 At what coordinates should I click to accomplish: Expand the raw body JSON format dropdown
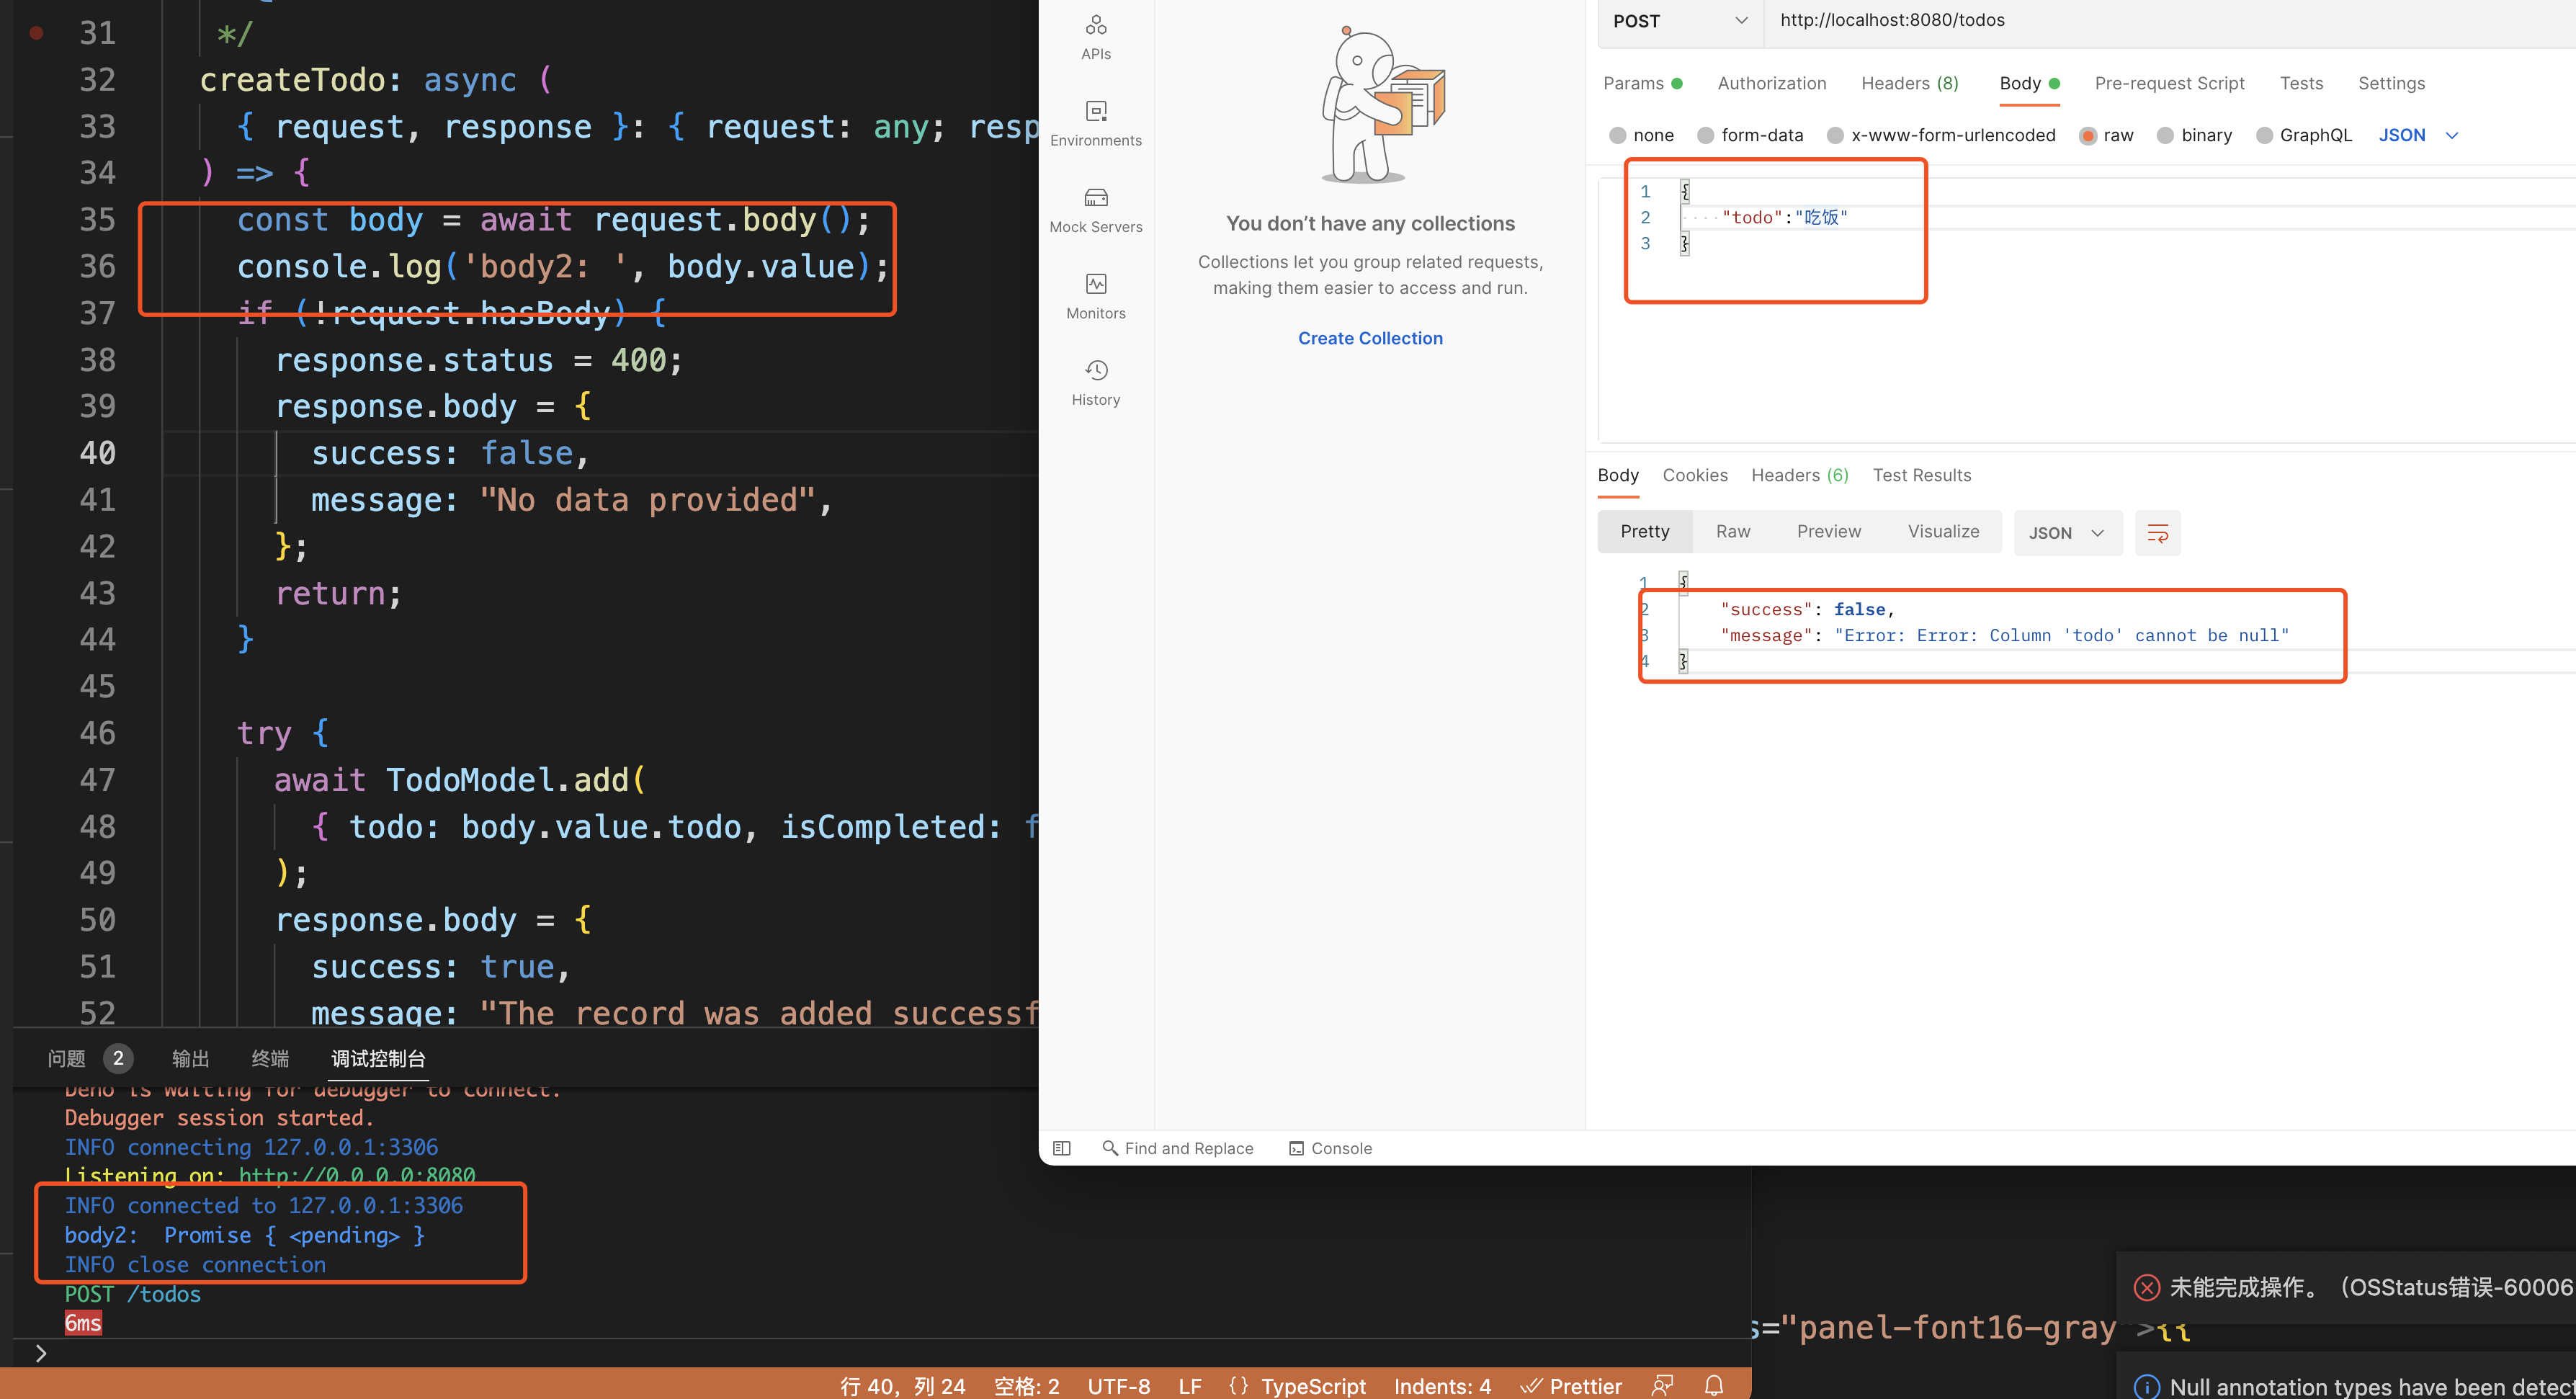[x=2417, y=135]
